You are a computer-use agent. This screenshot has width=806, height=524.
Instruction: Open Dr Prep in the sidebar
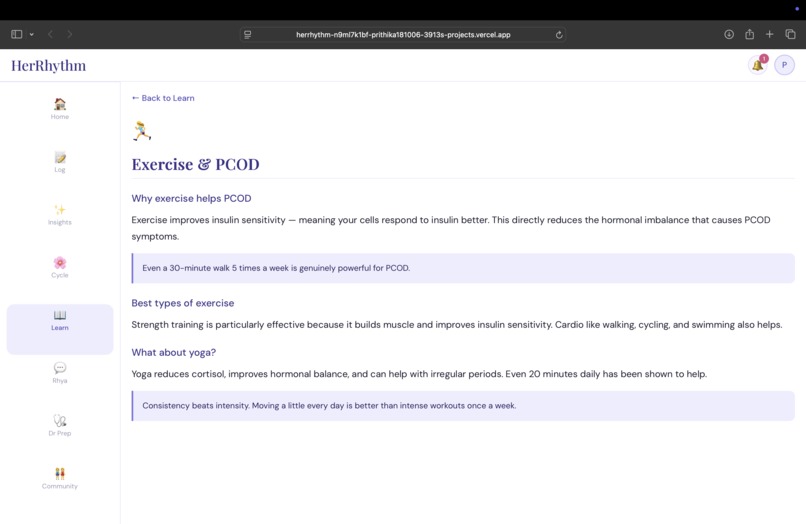coord(60,425)
